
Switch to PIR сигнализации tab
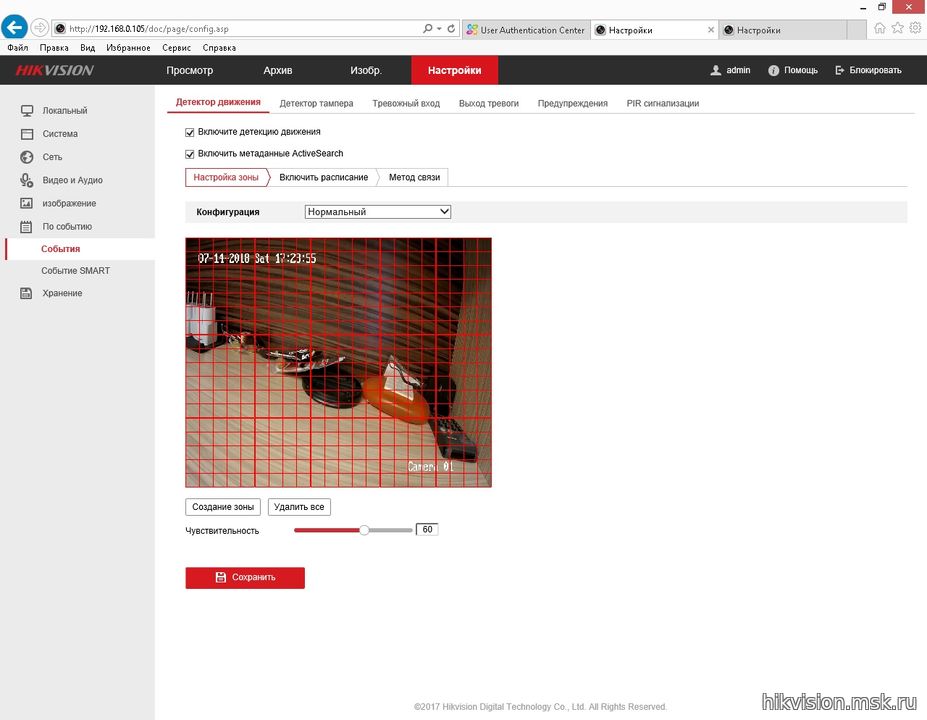click(x=663, y=103)
